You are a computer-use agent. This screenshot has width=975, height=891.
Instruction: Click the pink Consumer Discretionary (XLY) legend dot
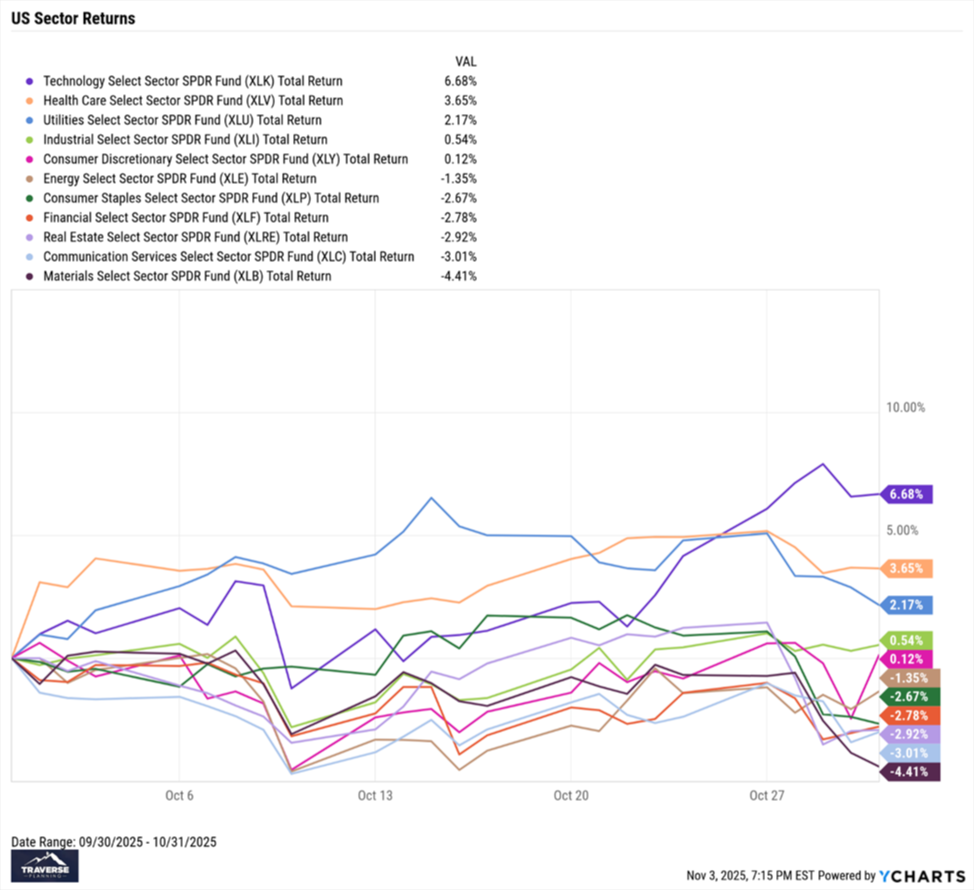[31, 159]
